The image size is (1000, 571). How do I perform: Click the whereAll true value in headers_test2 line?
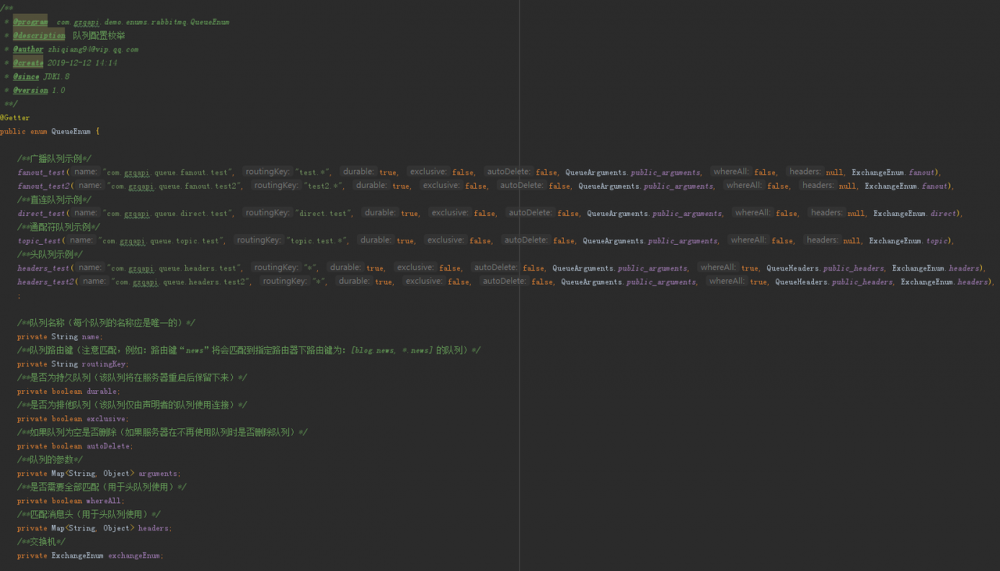click(758, 281)
